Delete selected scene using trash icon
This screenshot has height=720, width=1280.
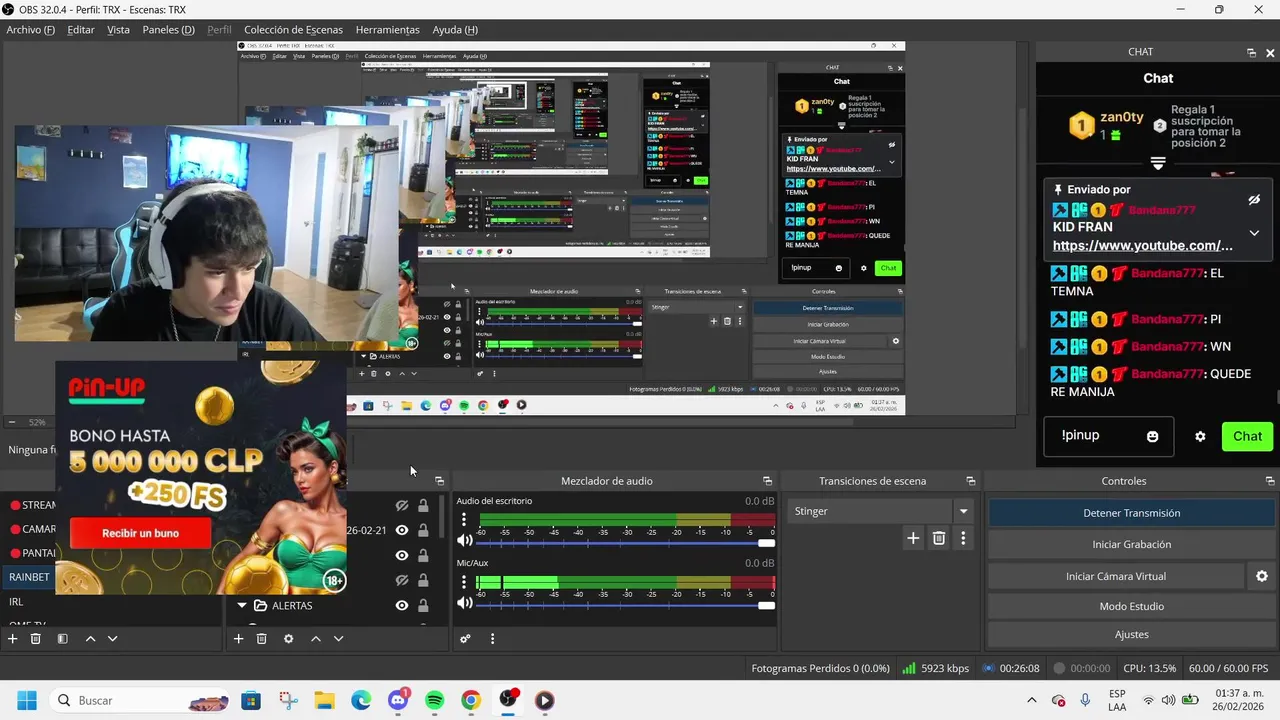click(36, 638)
